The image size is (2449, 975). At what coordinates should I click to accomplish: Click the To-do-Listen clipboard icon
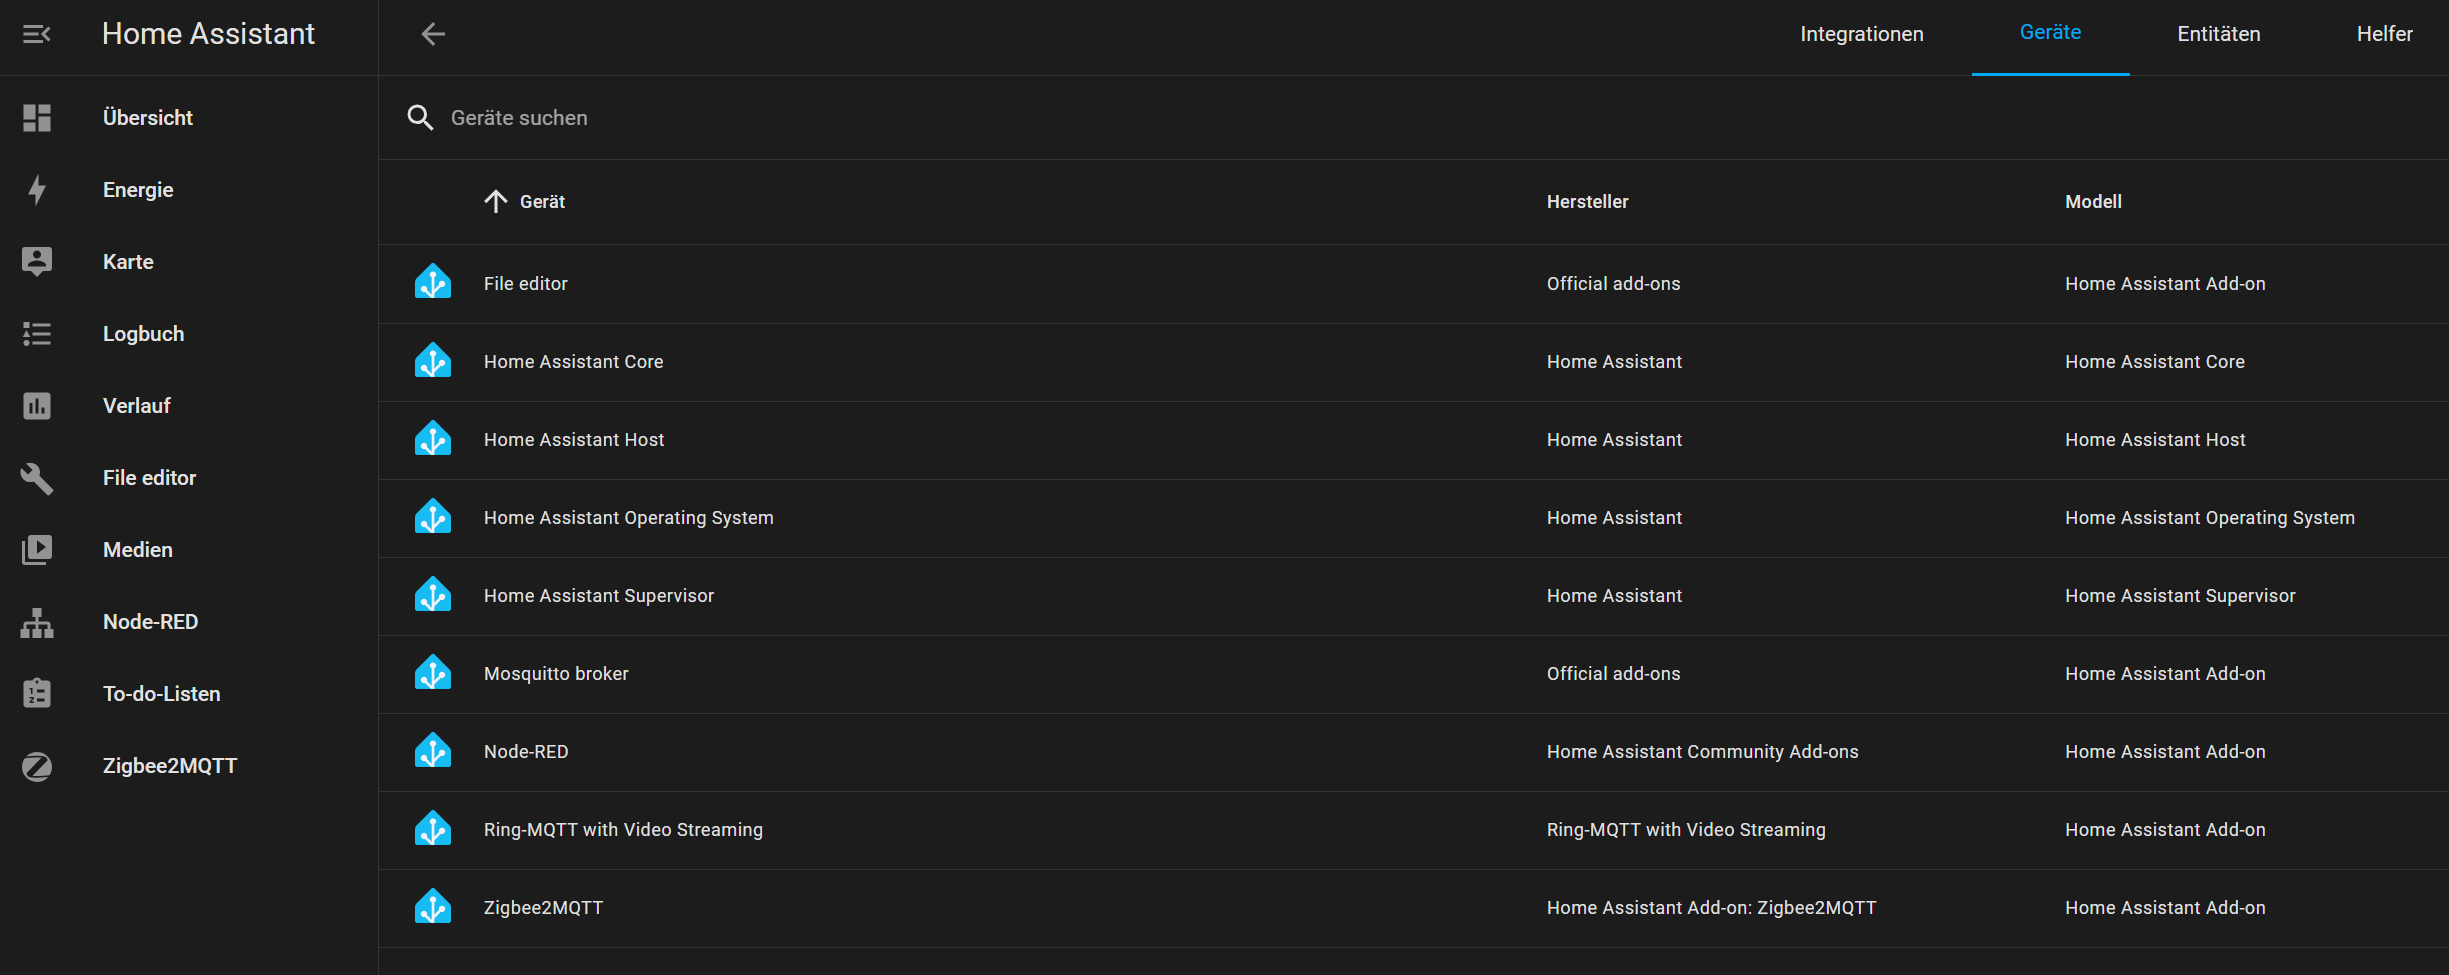coord(37,694)
